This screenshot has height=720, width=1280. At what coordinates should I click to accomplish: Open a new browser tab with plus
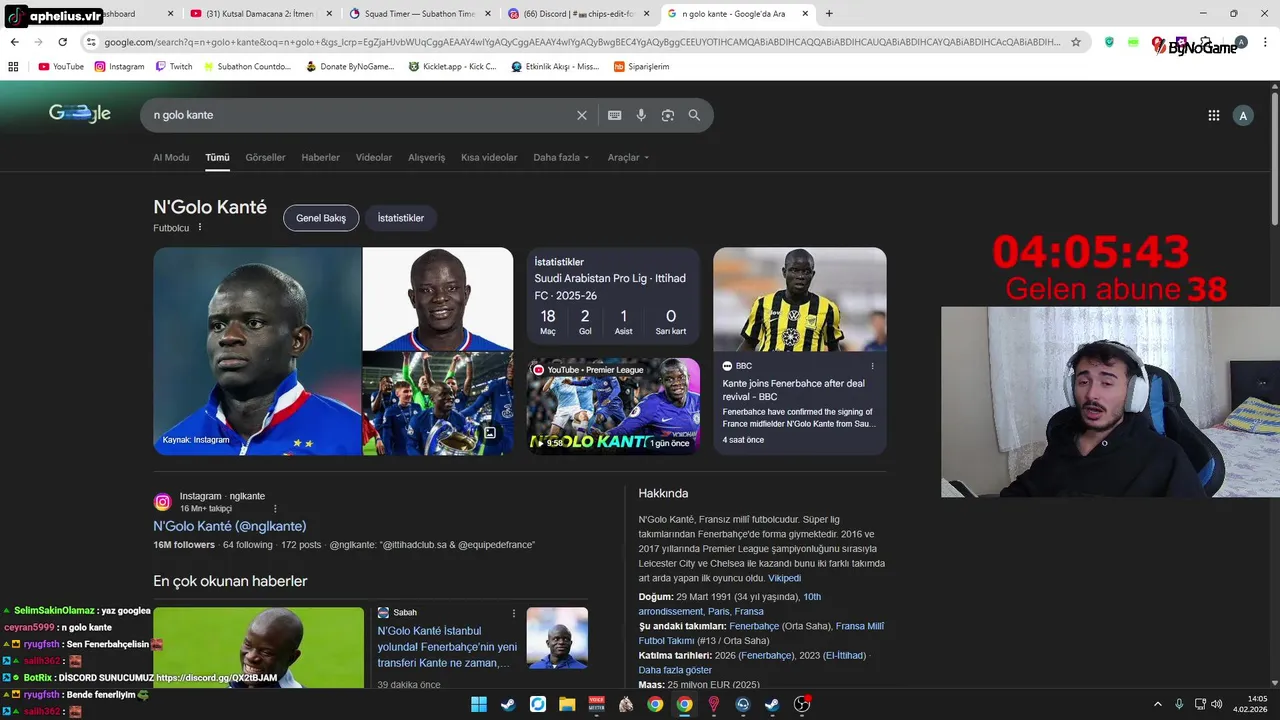[x=829, y=14]
